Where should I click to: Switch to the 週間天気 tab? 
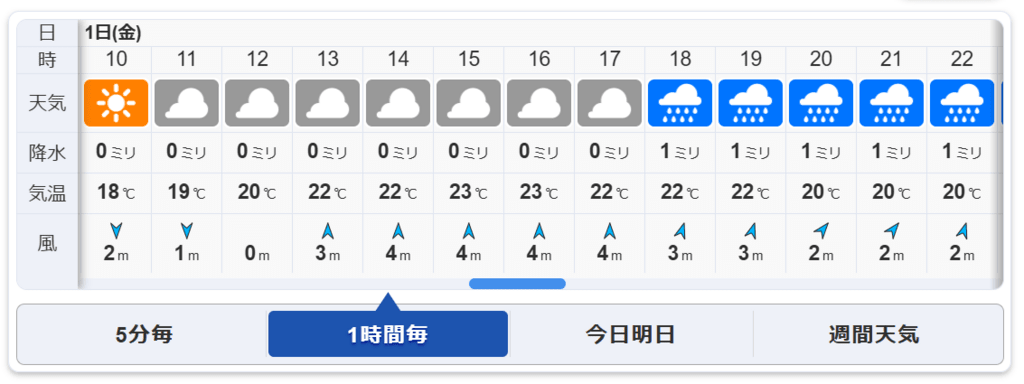[874, 334]
